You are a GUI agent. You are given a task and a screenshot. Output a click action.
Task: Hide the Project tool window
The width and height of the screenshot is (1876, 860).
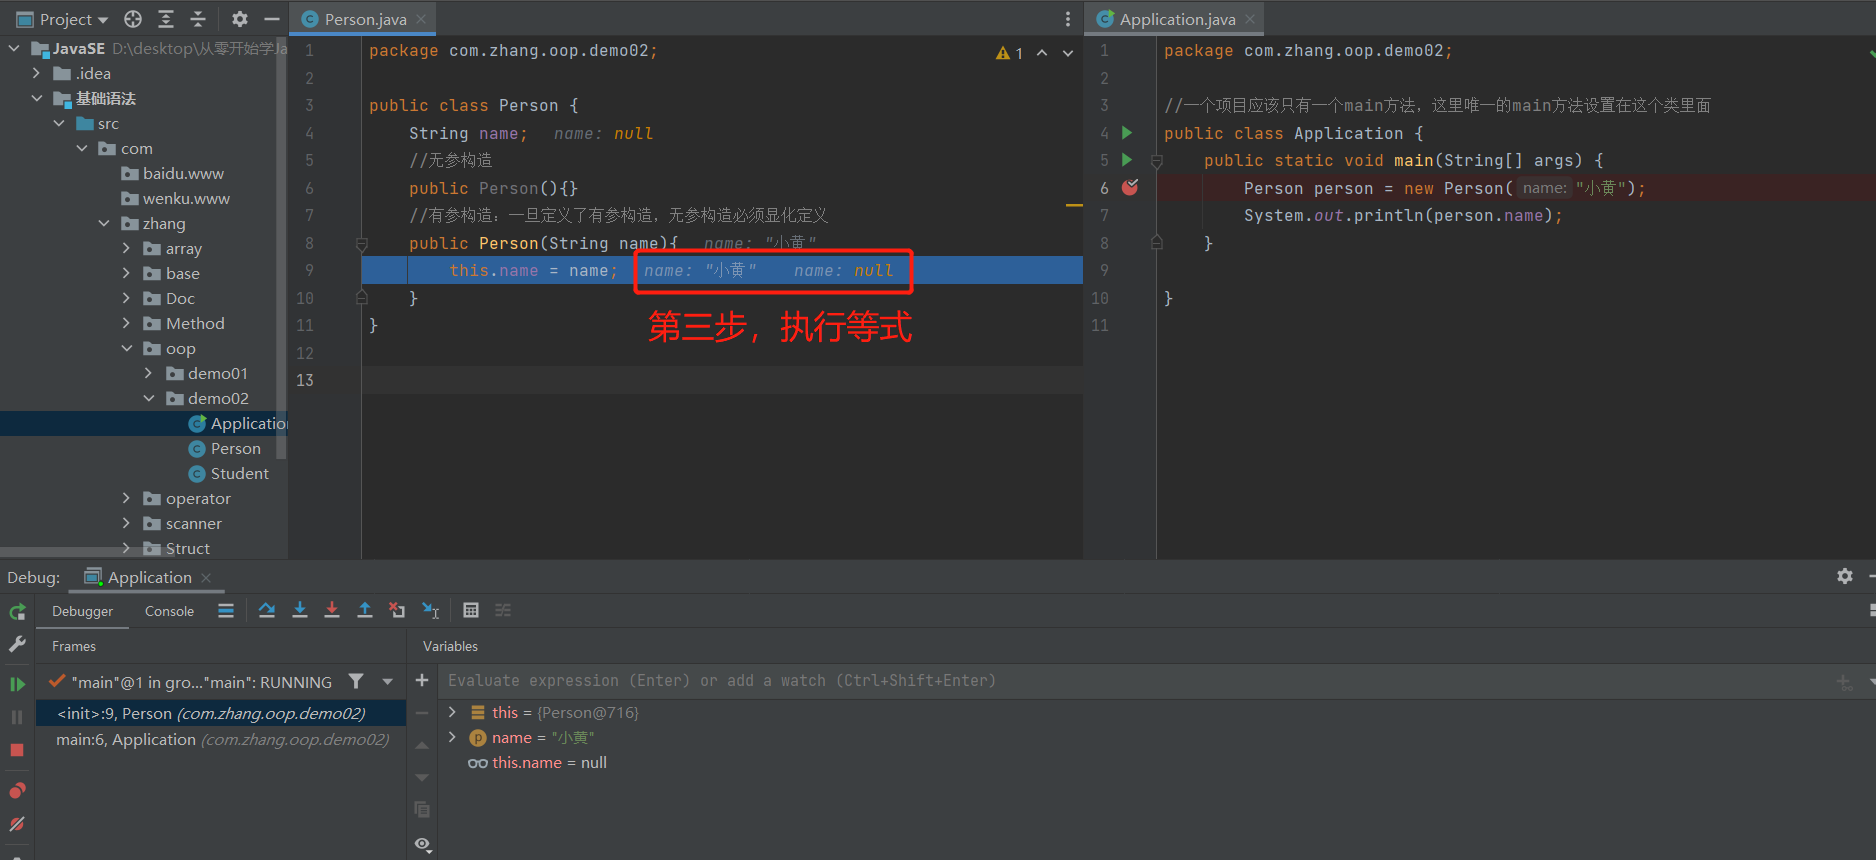pyautogui.click(x=271, y=19)
